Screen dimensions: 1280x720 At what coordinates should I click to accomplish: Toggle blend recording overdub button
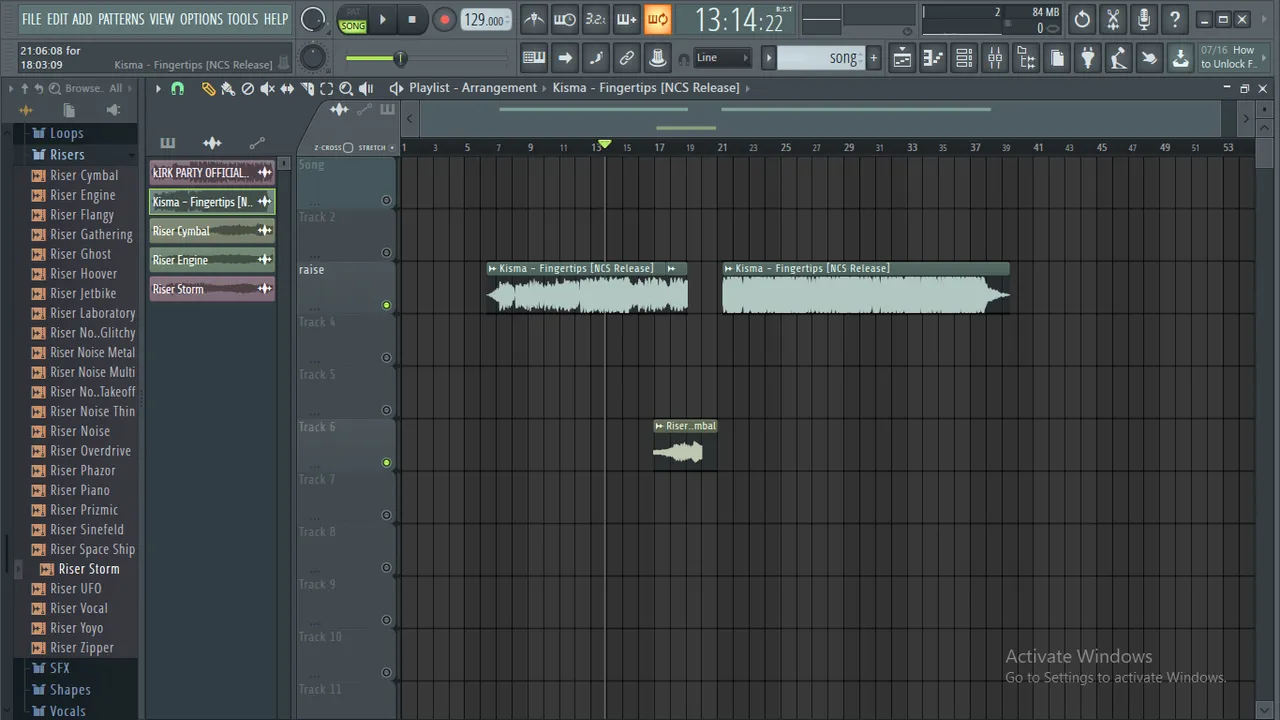(x=627, y=19)
